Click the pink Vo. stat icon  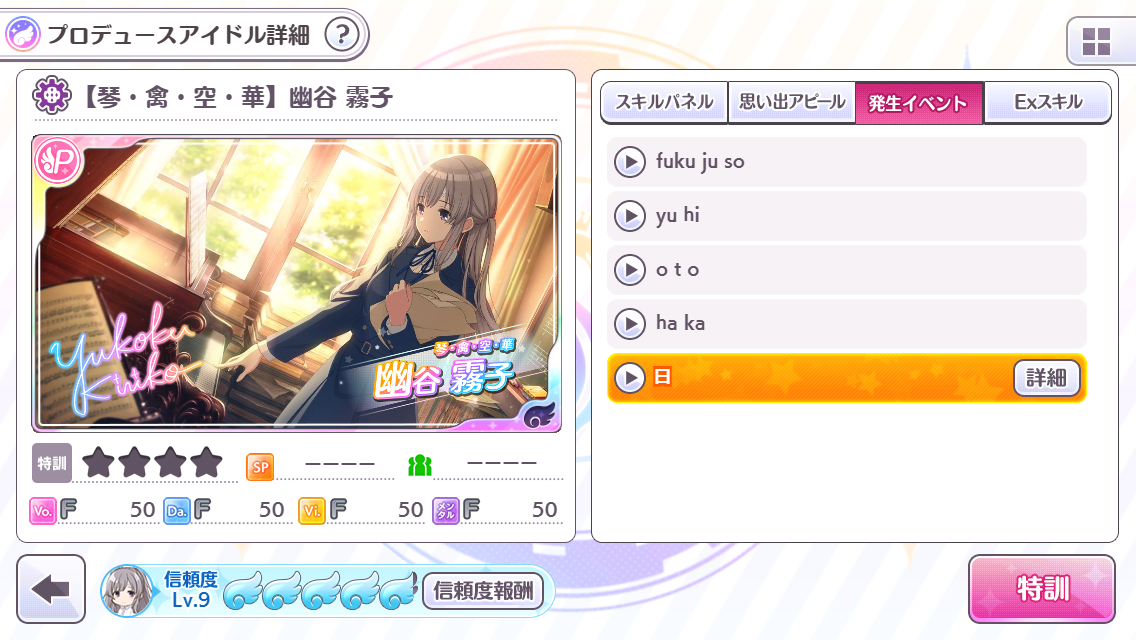pyautogui.click(x=43, y=510)
